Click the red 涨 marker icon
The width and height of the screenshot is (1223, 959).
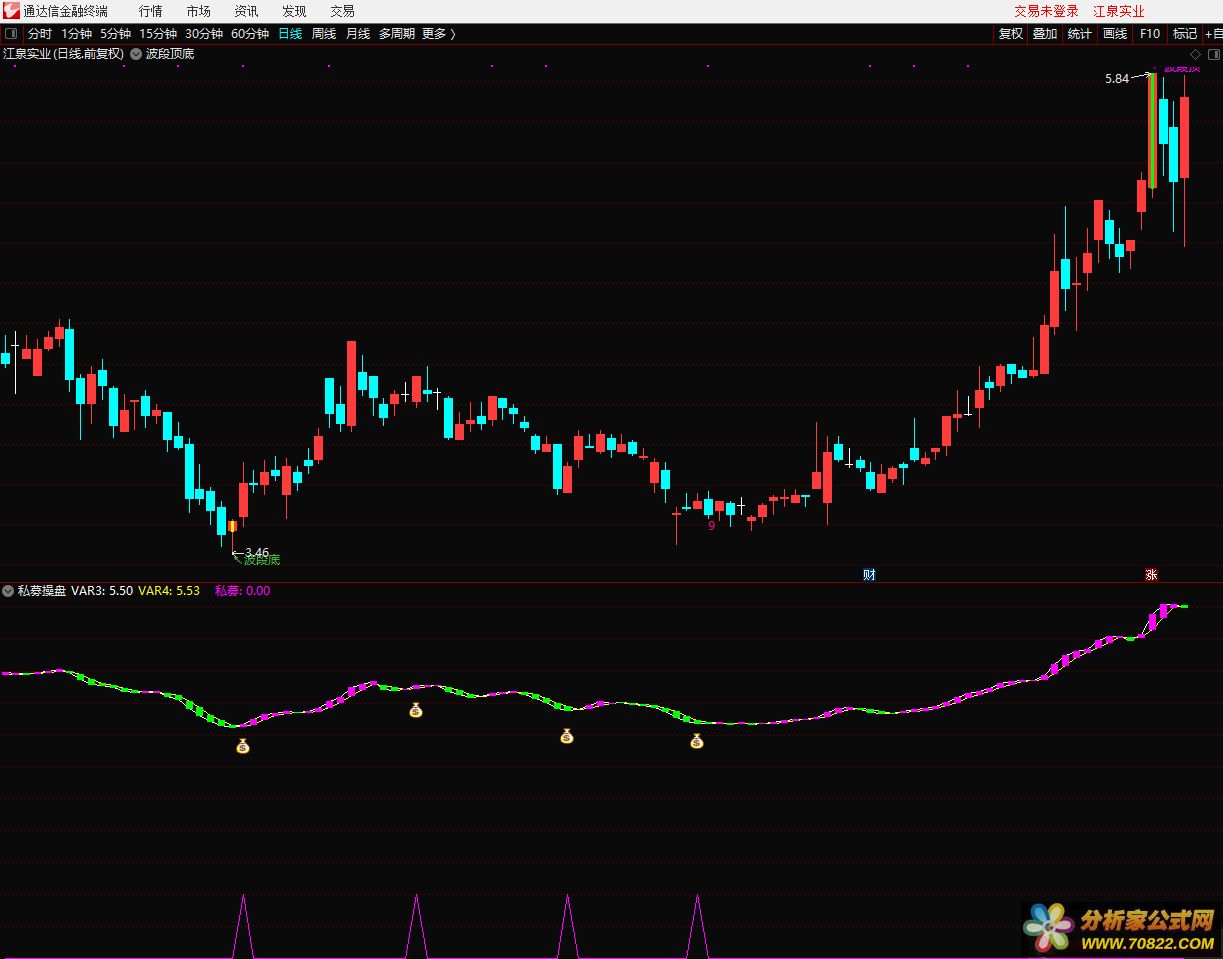coord(1151,574)
